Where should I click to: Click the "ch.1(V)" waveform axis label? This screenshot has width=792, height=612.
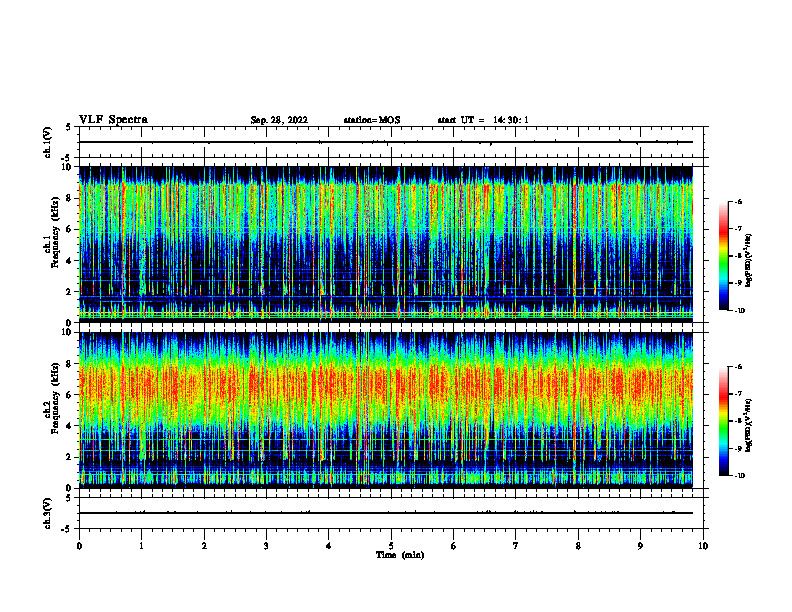[x=48, y=142]
